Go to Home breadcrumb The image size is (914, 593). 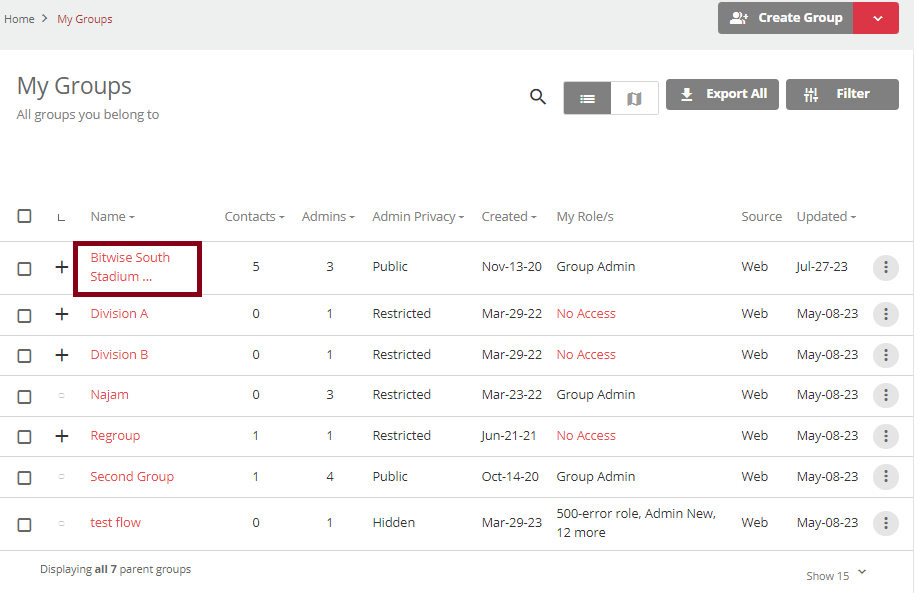(x=19, y=19)
